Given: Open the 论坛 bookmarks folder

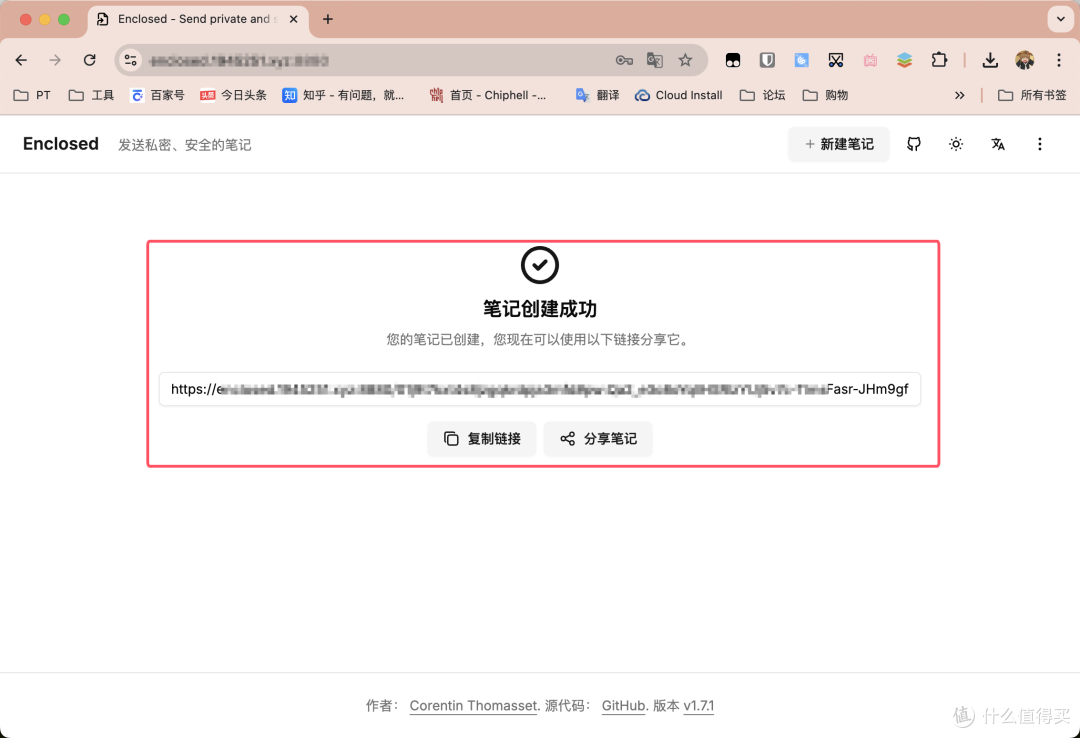Looking at the screenshot, I should click(x=762, y=95).
